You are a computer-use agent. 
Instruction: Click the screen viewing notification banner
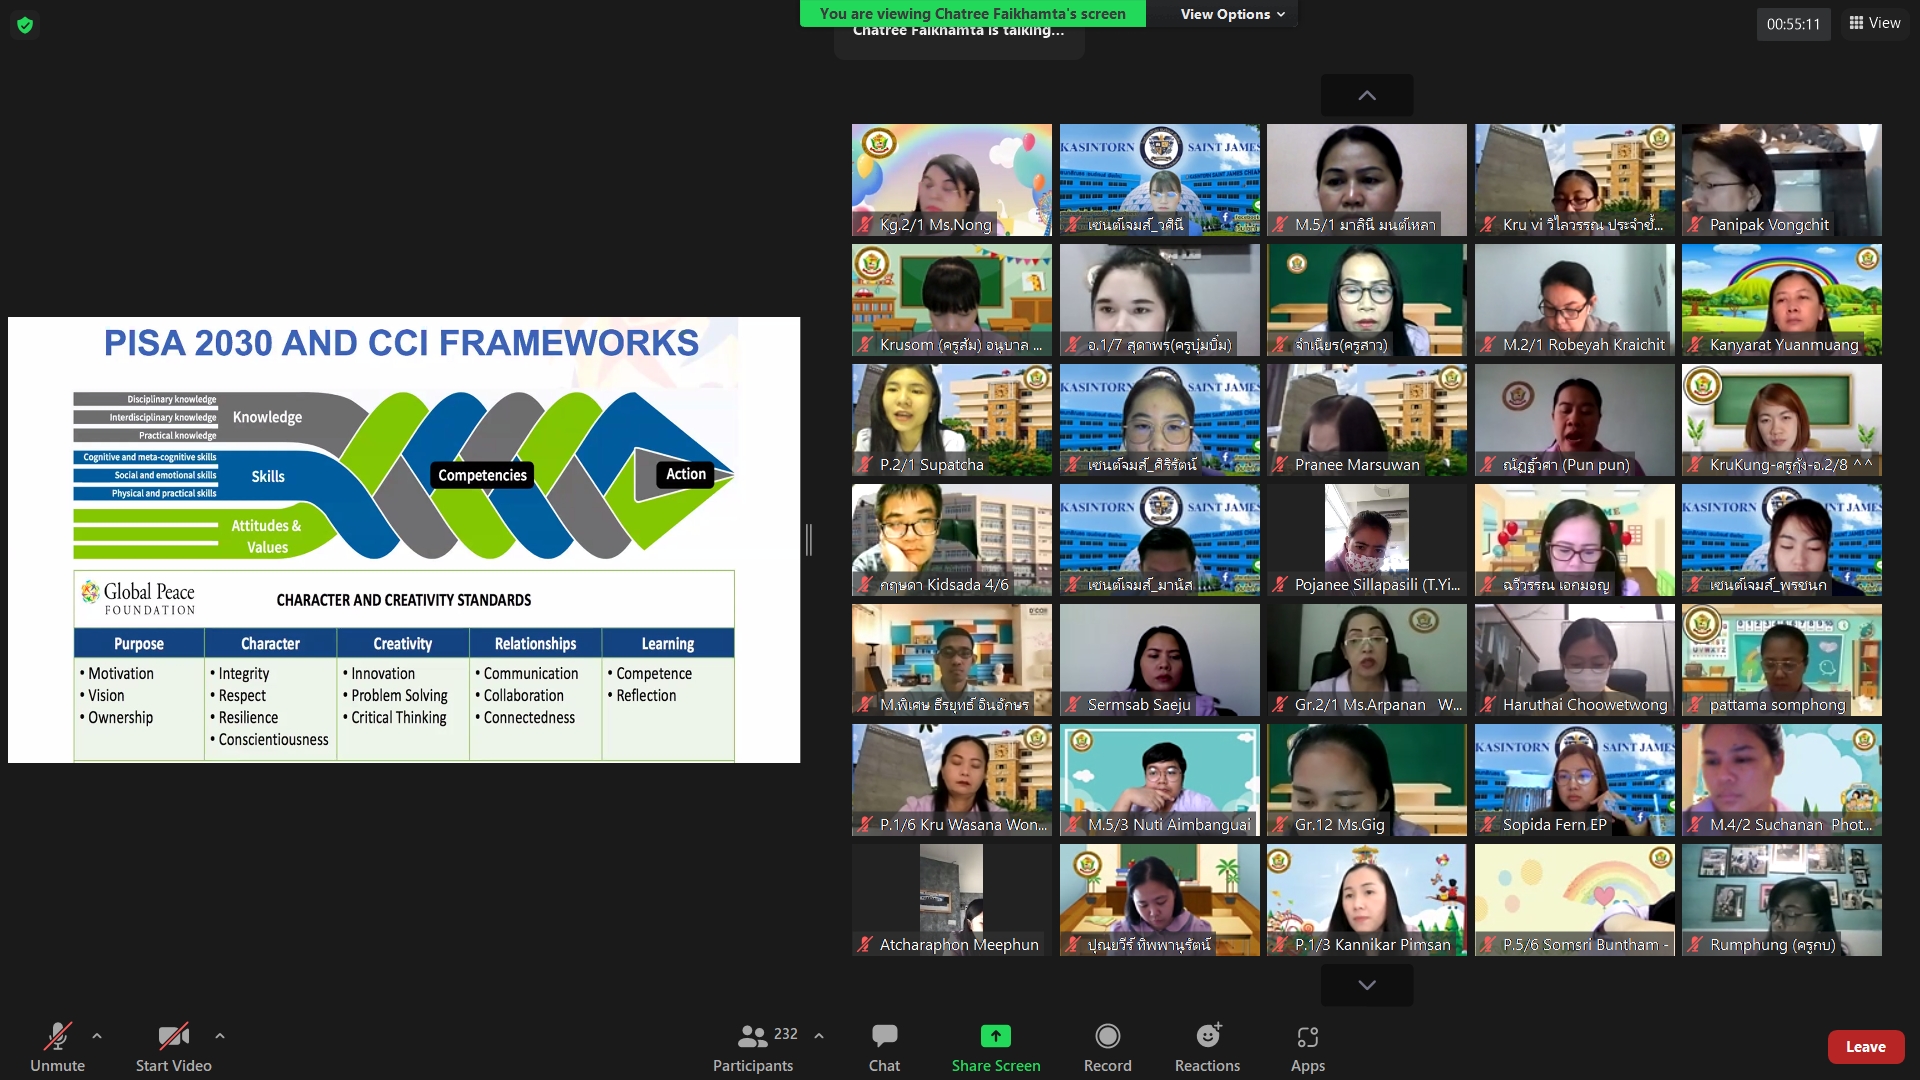(x=972, y=14)
